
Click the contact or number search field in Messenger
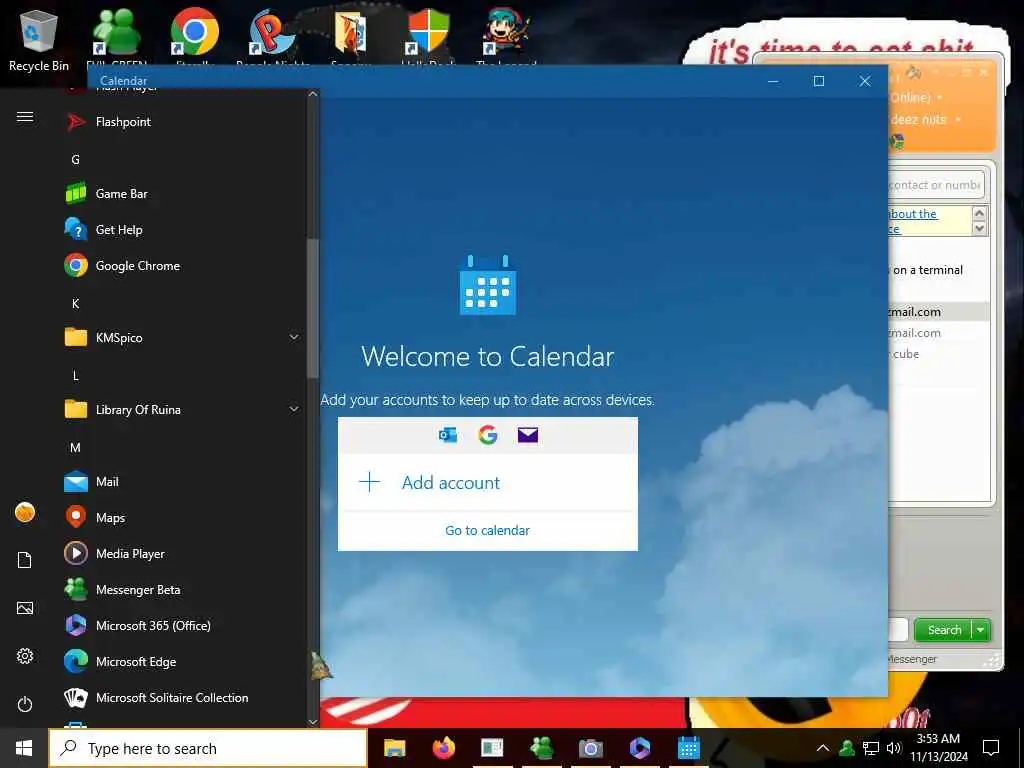point(935,185)
